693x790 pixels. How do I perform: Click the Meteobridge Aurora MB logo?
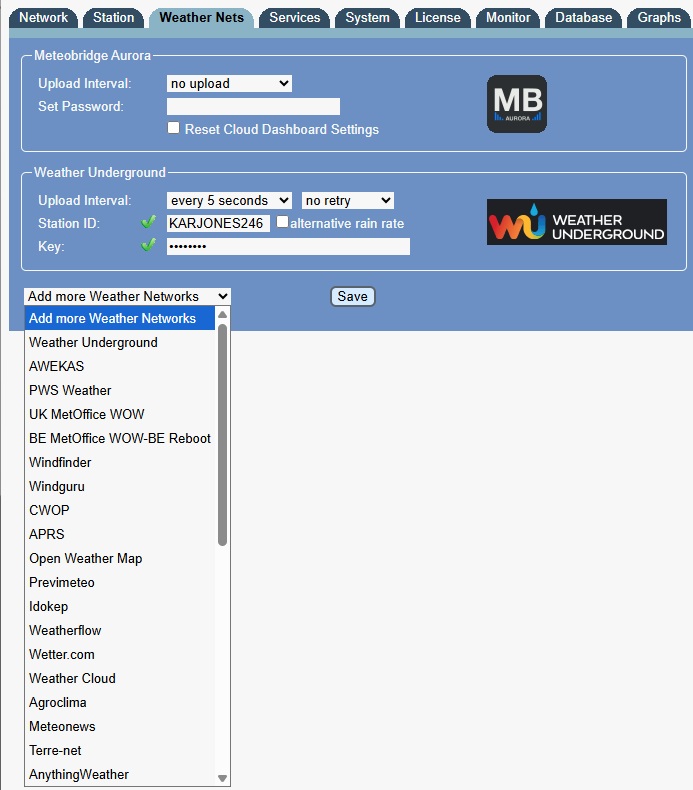(x=517, y=104)
